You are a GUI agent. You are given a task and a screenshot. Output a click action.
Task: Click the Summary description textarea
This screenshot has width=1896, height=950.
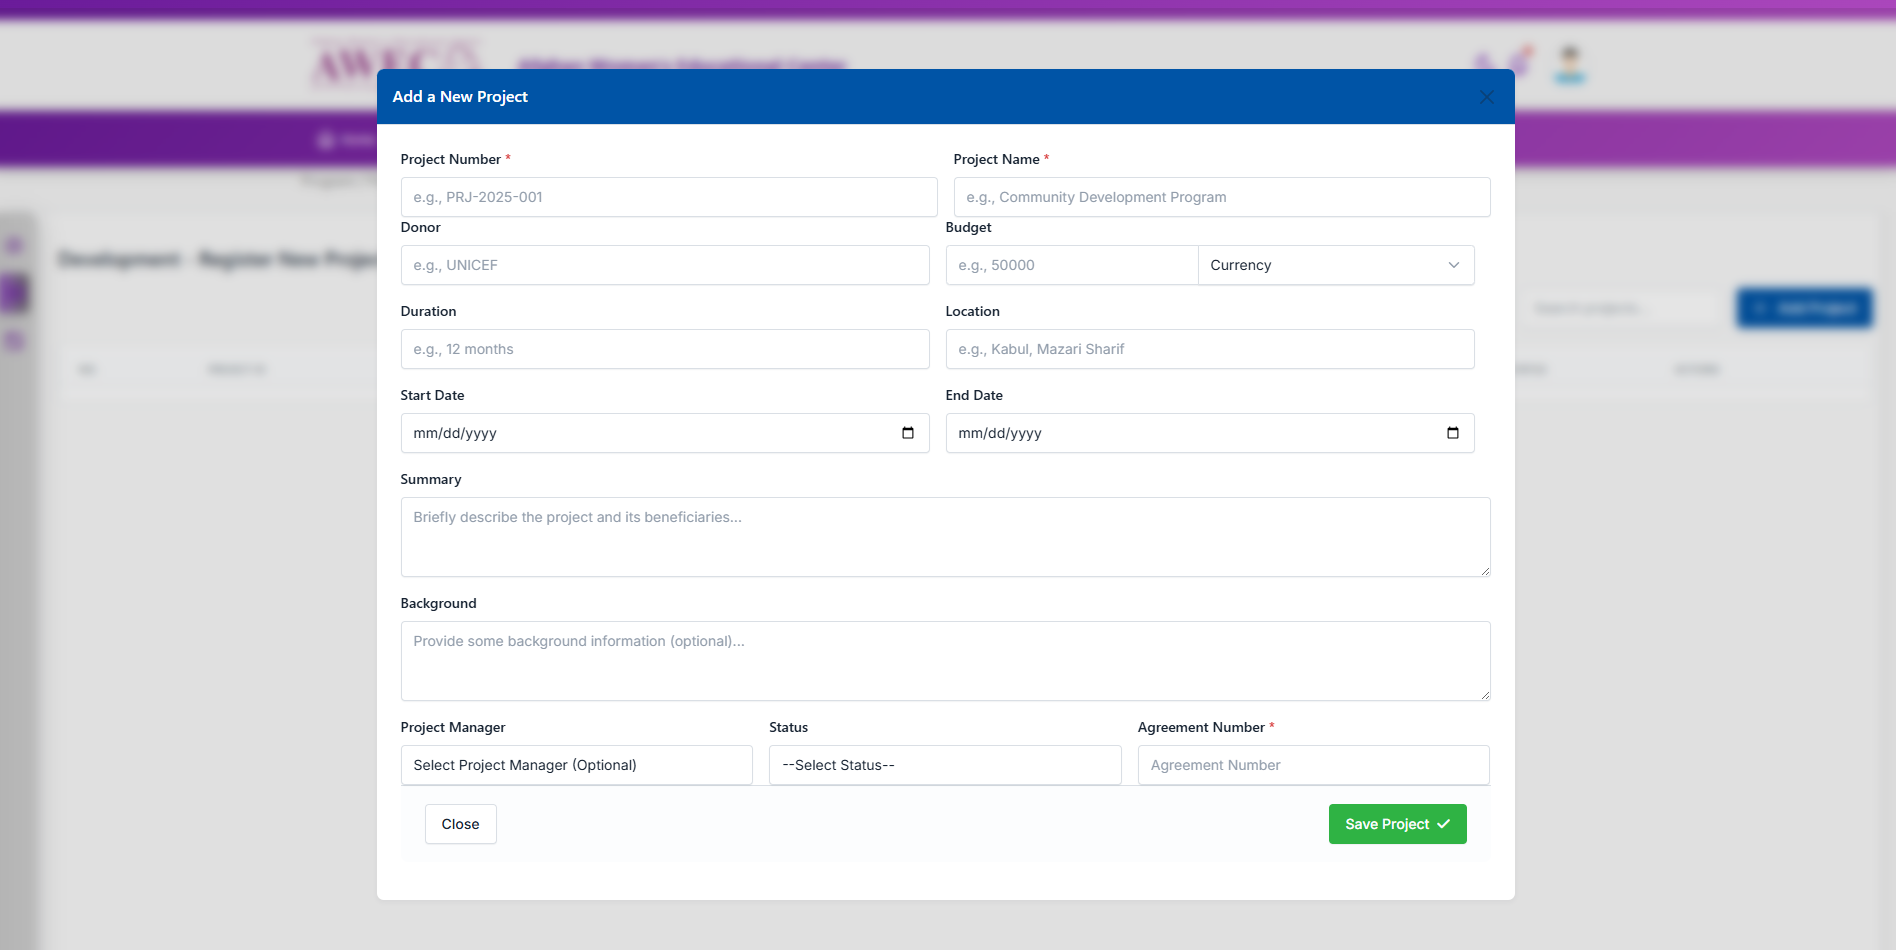945,537
